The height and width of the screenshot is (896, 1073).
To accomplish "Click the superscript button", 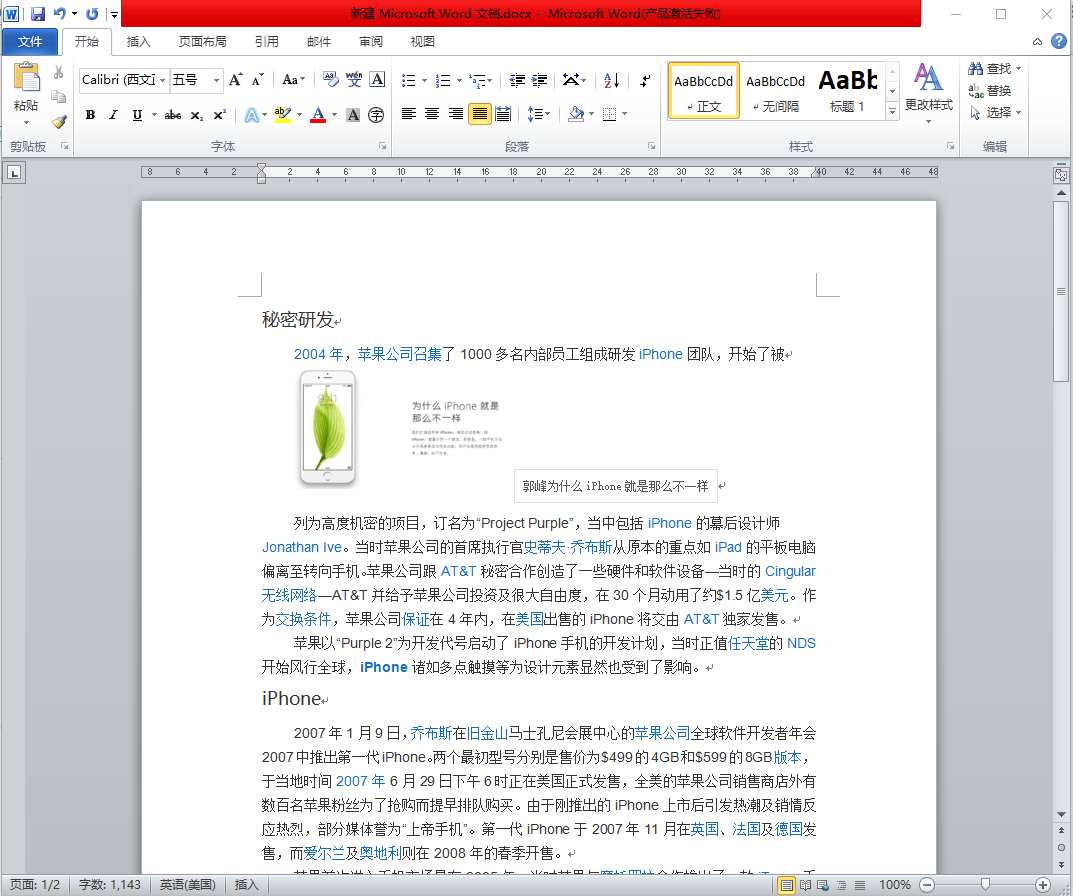I will coord(219,115).
